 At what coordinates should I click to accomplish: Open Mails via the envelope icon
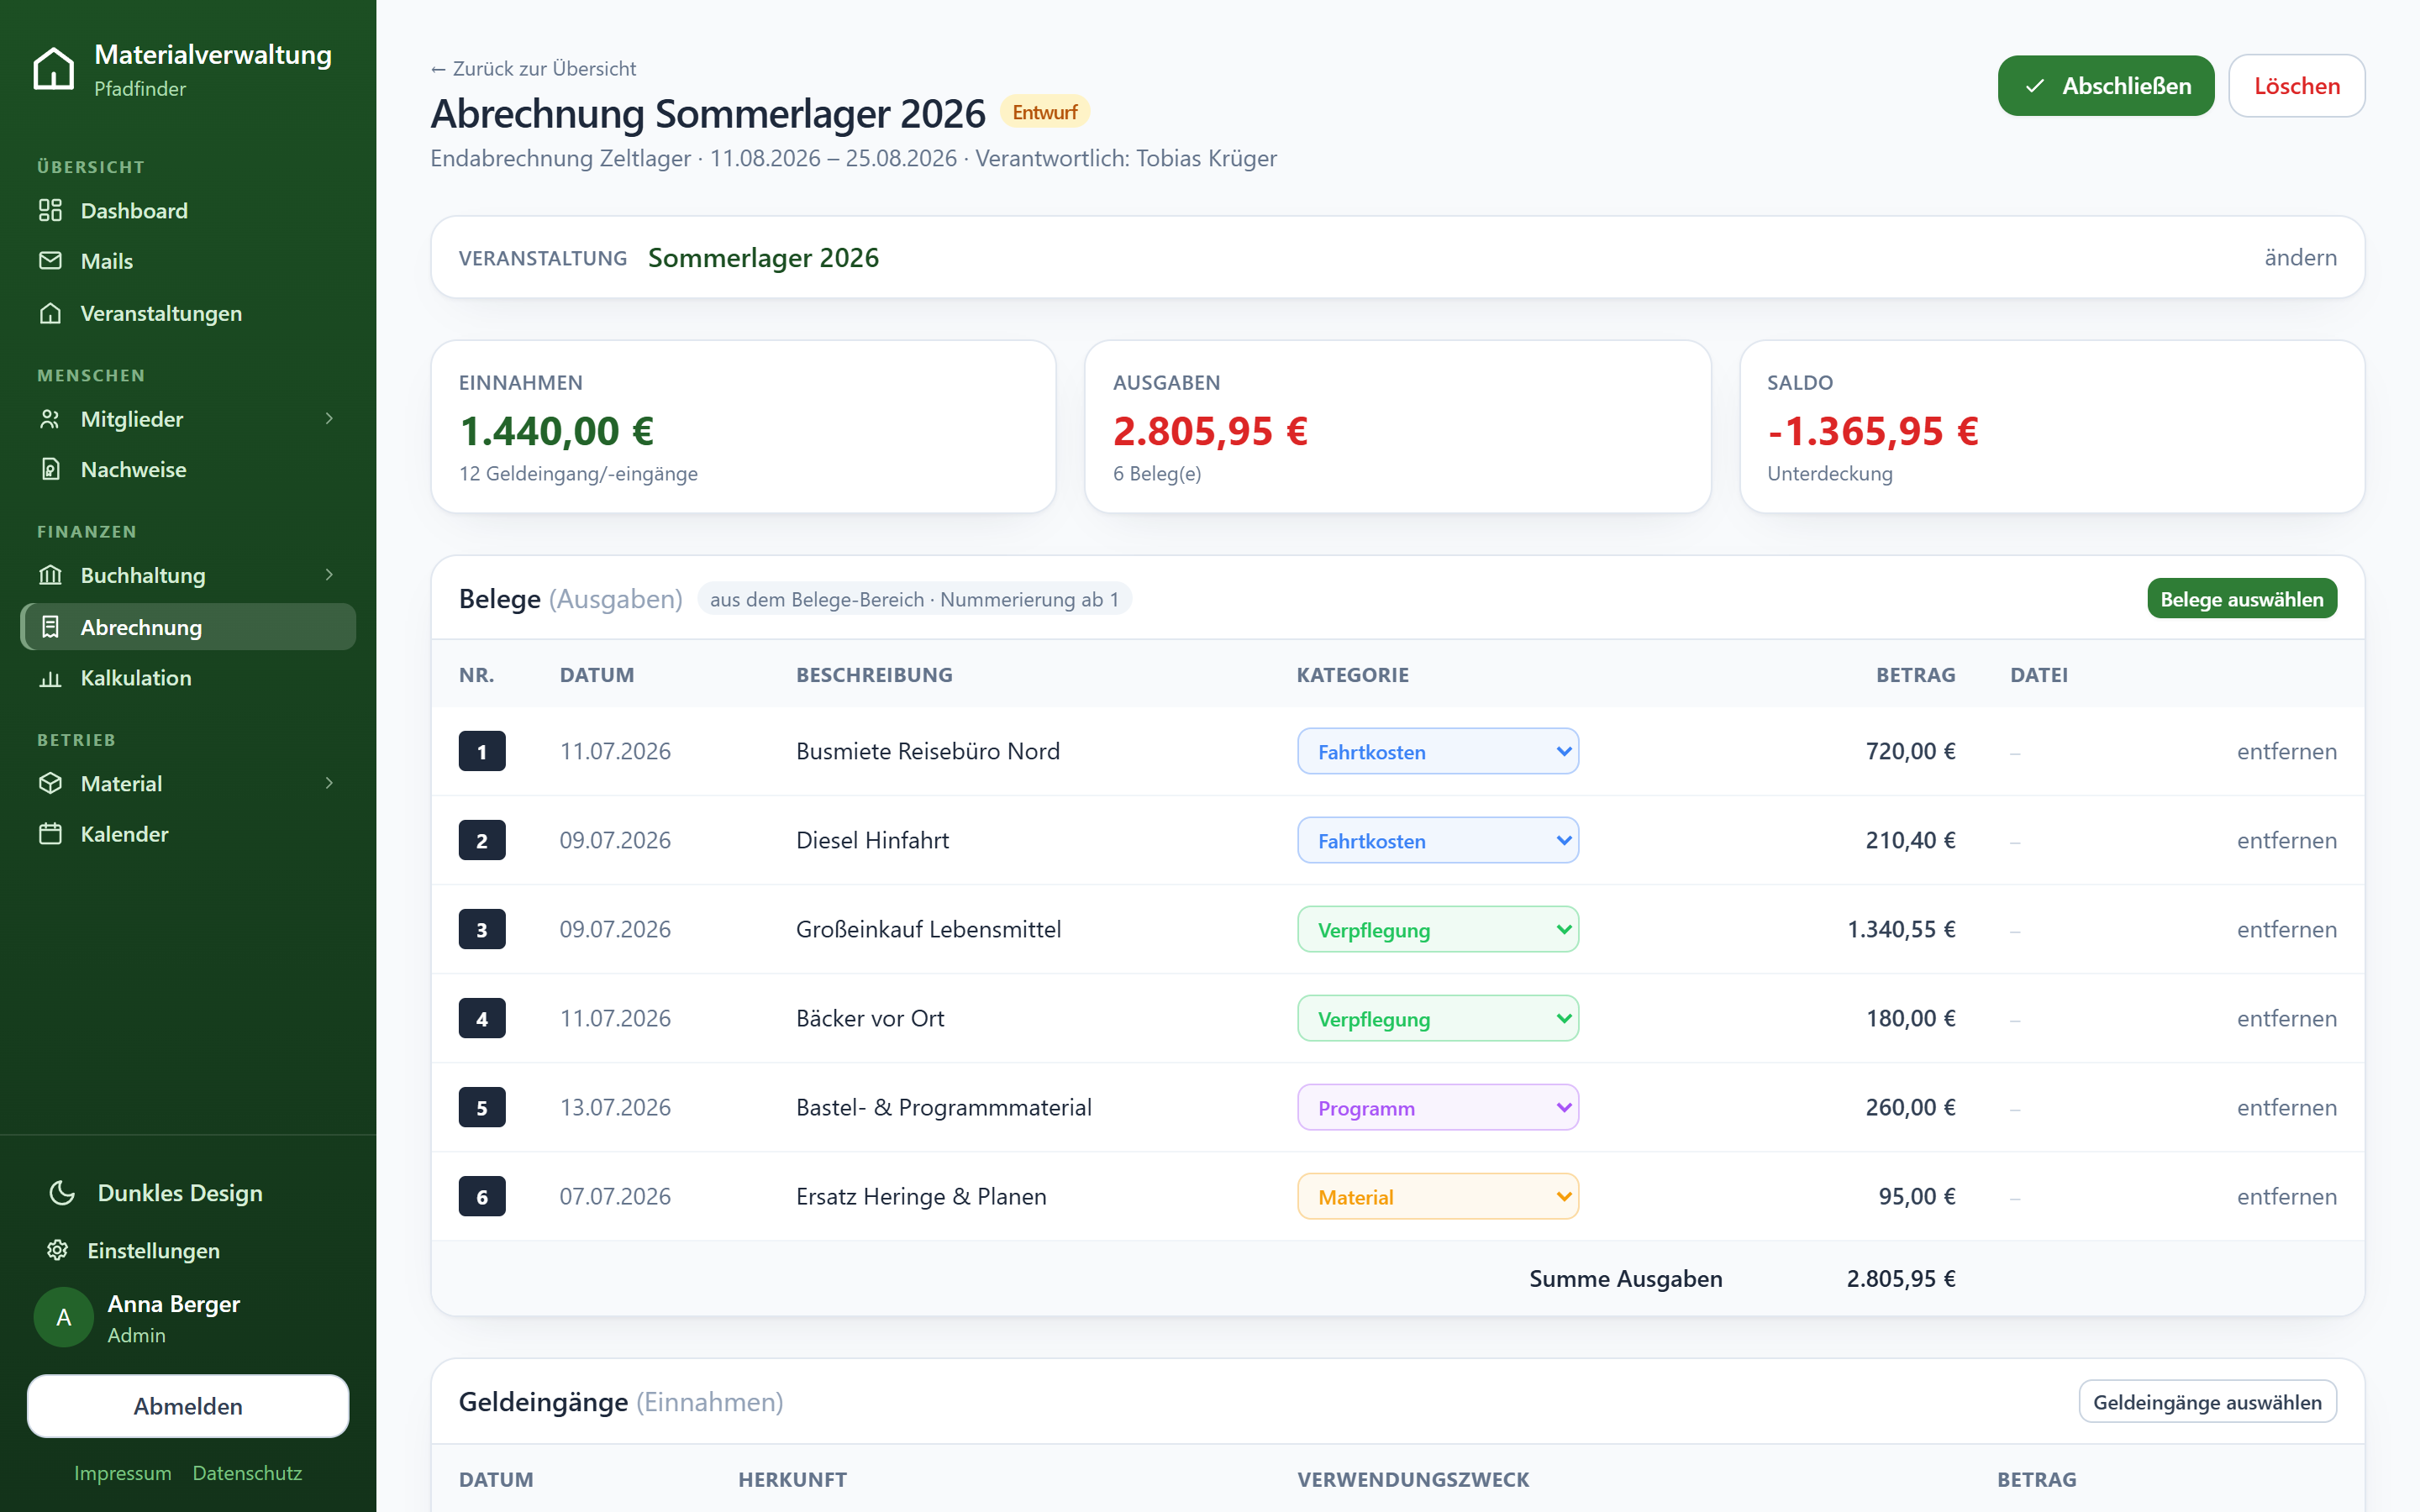point(50,261)
